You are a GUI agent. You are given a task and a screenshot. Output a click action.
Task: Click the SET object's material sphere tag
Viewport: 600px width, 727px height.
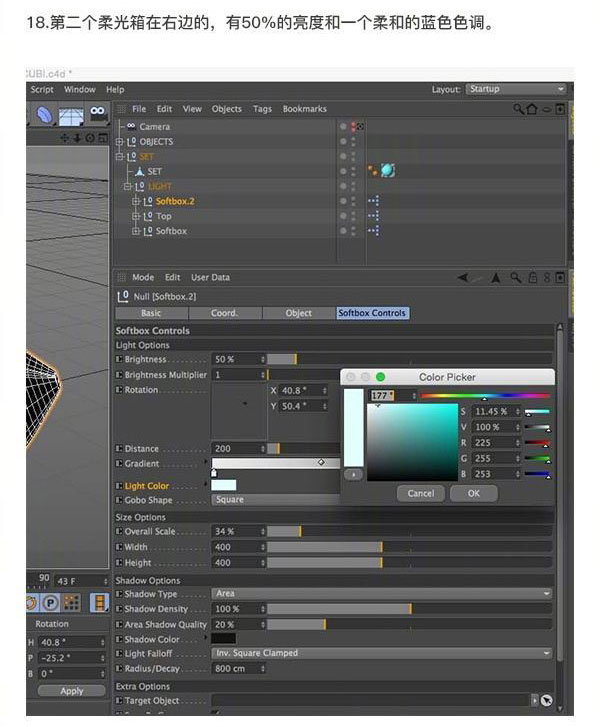[x=388, y=171]
